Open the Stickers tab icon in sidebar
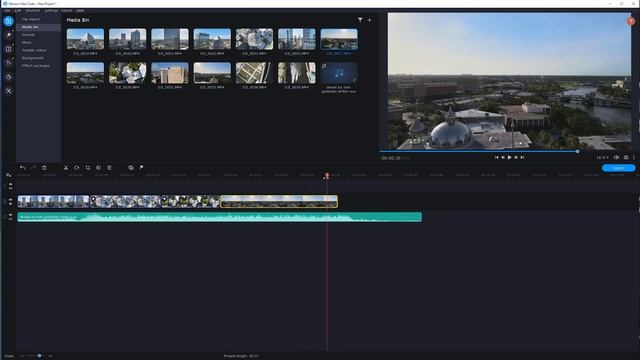 coord(8,77)
